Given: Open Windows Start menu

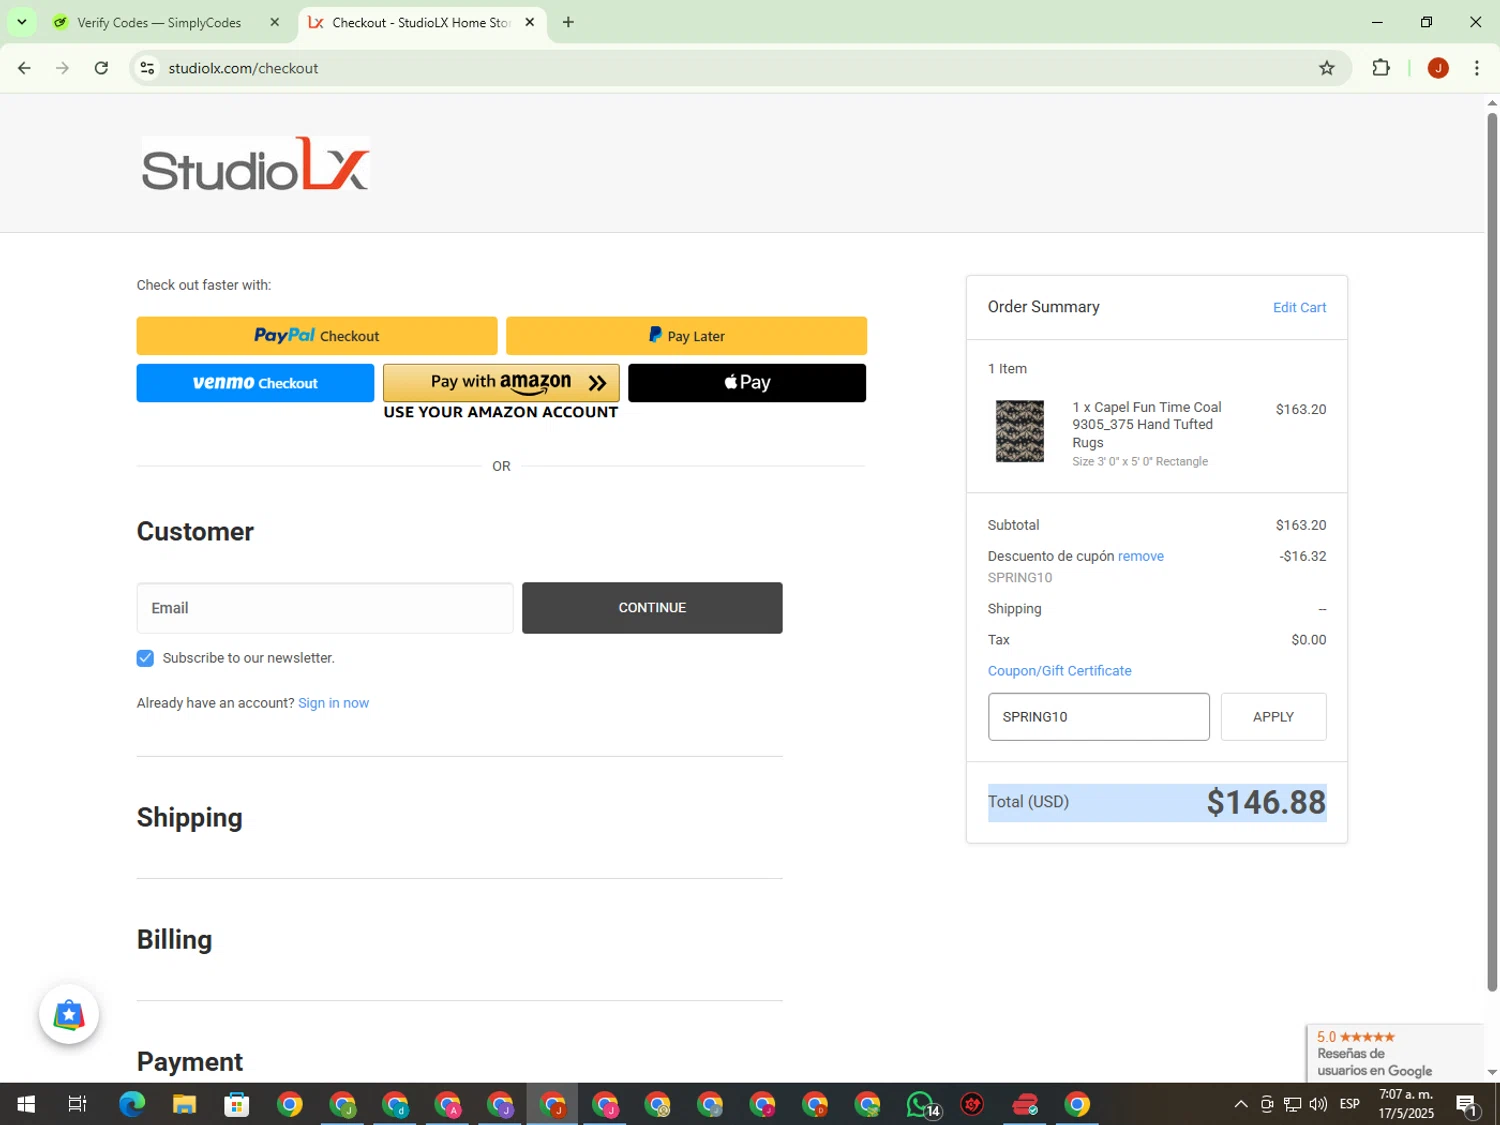Looking at the screenshot, I should tap(26, 1104).
